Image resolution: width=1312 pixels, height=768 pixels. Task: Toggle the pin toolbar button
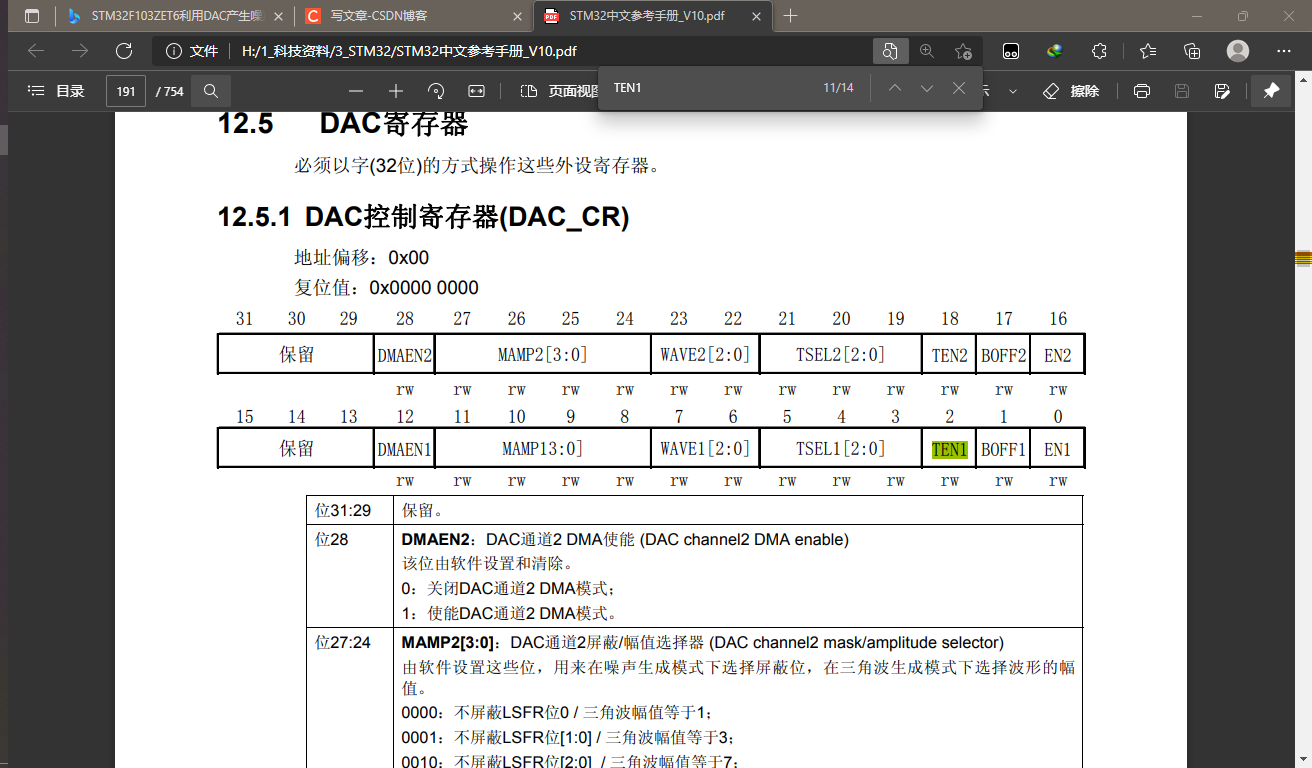pos(1271,91)
